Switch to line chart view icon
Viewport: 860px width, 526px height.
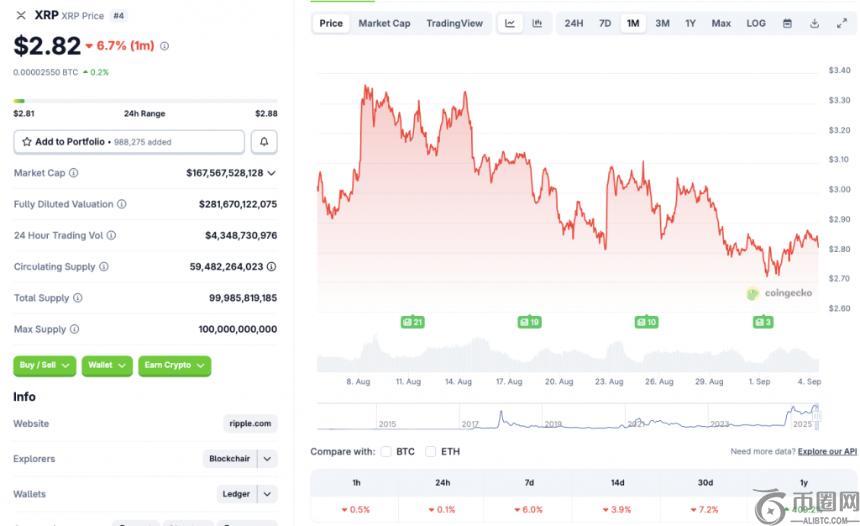coord(510,23)
